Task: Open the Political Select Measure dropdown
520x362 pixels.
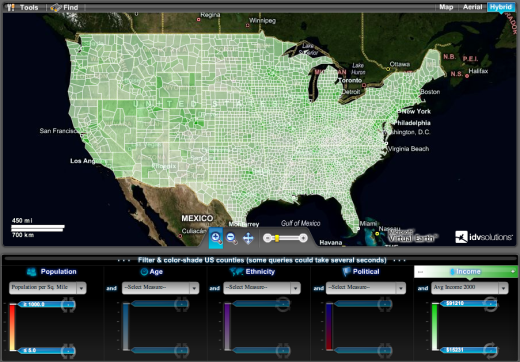Action: click(x=366, y=288)
